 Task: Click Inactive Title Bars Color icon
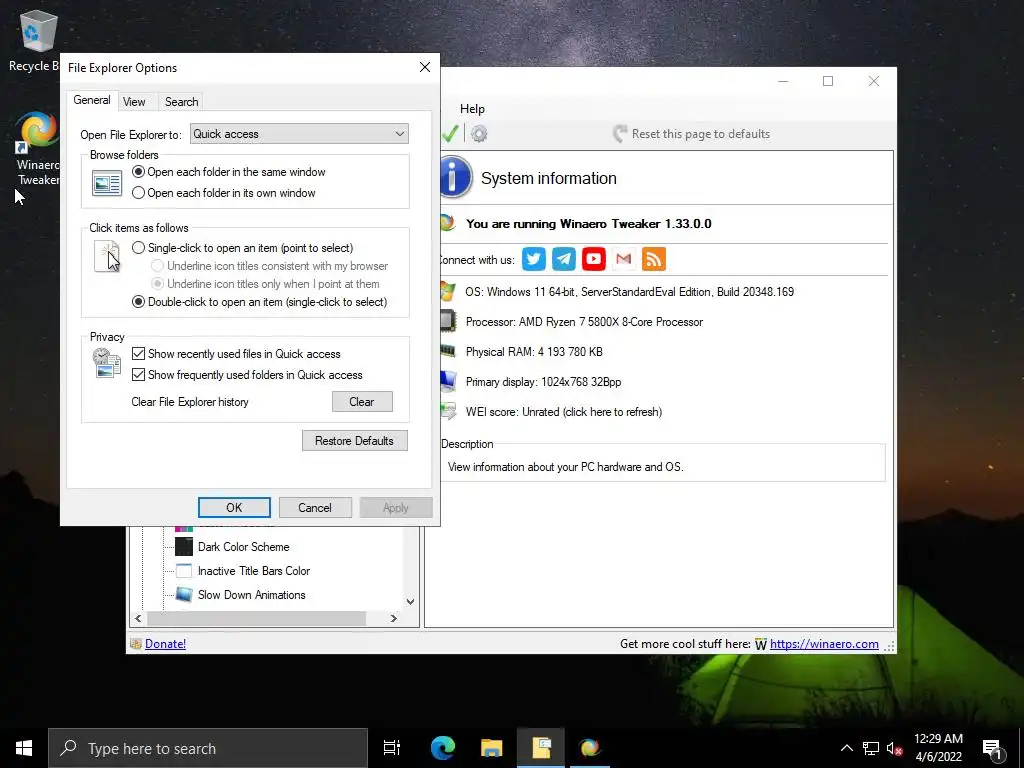click(x=184, y=571)
